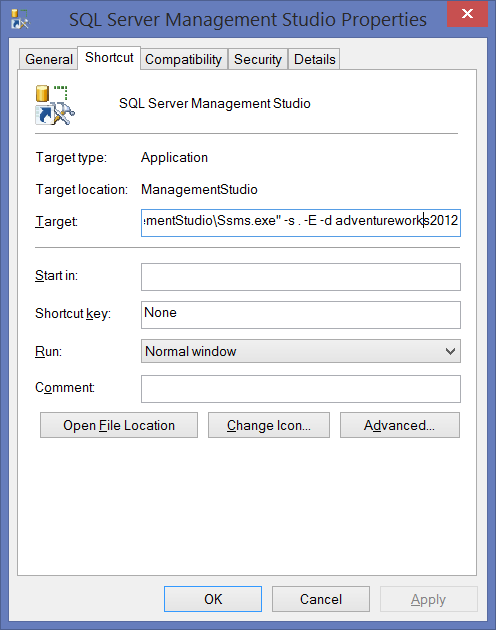Click the window title 'SQL Server Management Studio Properties'
The height and width of the screenshot is (630, 496).
tap(248, 19)
